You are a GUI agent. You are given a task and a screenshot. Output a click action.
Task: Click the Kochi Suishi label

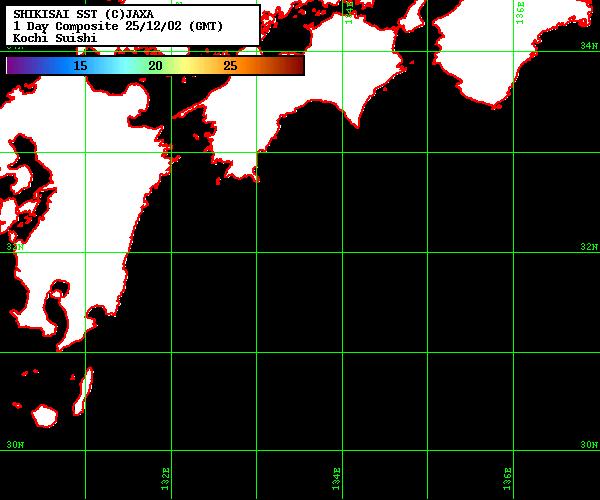55,38
